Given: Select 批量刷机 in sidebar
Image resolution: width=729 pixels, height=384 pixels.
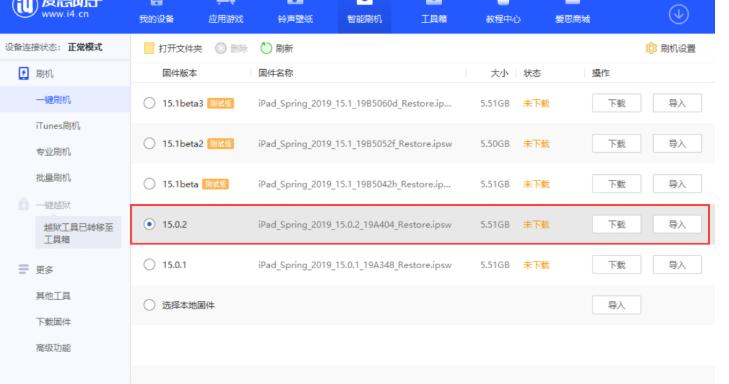Looking at the screenshot, I should click(53, 178).
